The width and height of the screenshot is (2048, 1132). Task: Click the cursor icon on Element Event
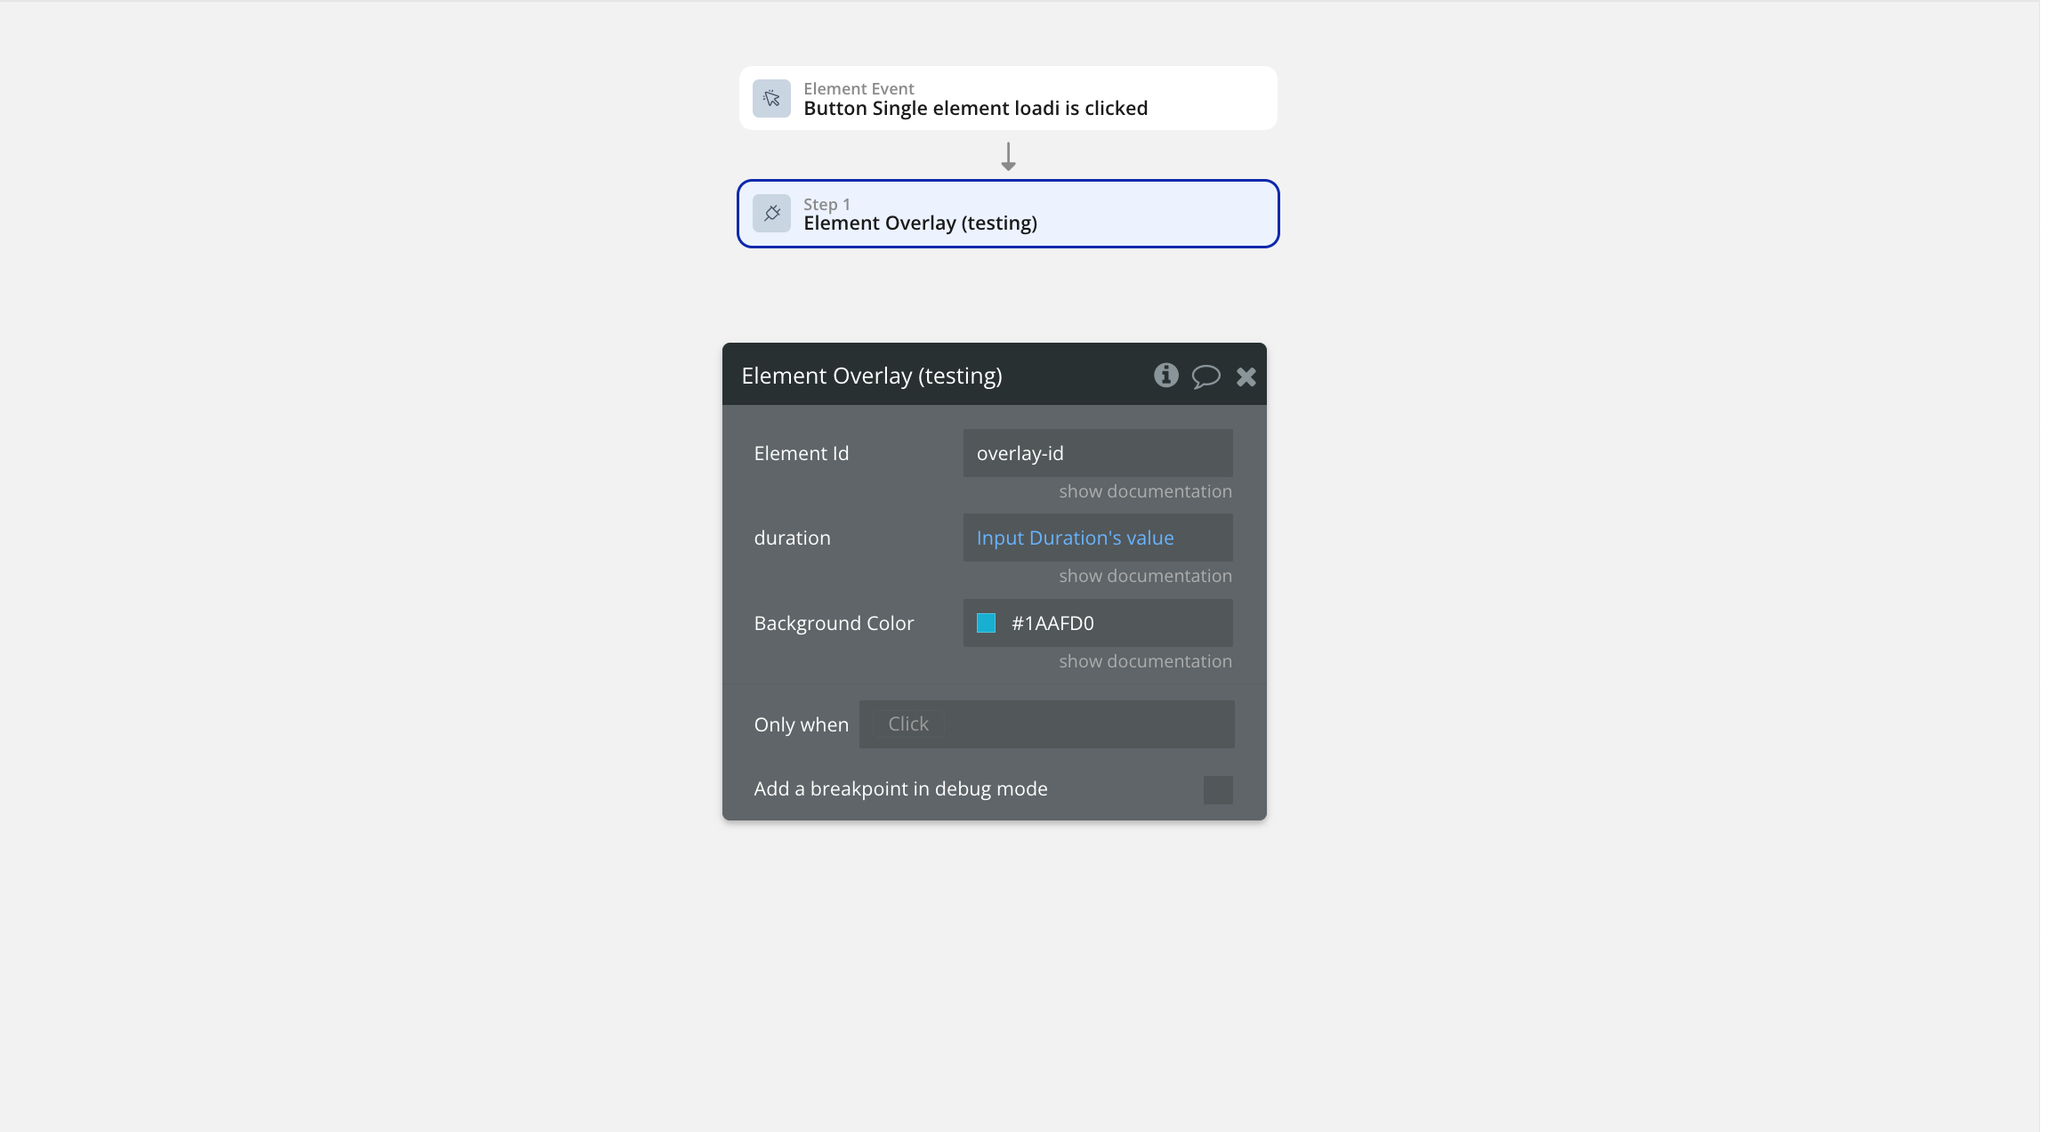click(x=771, y=98)
